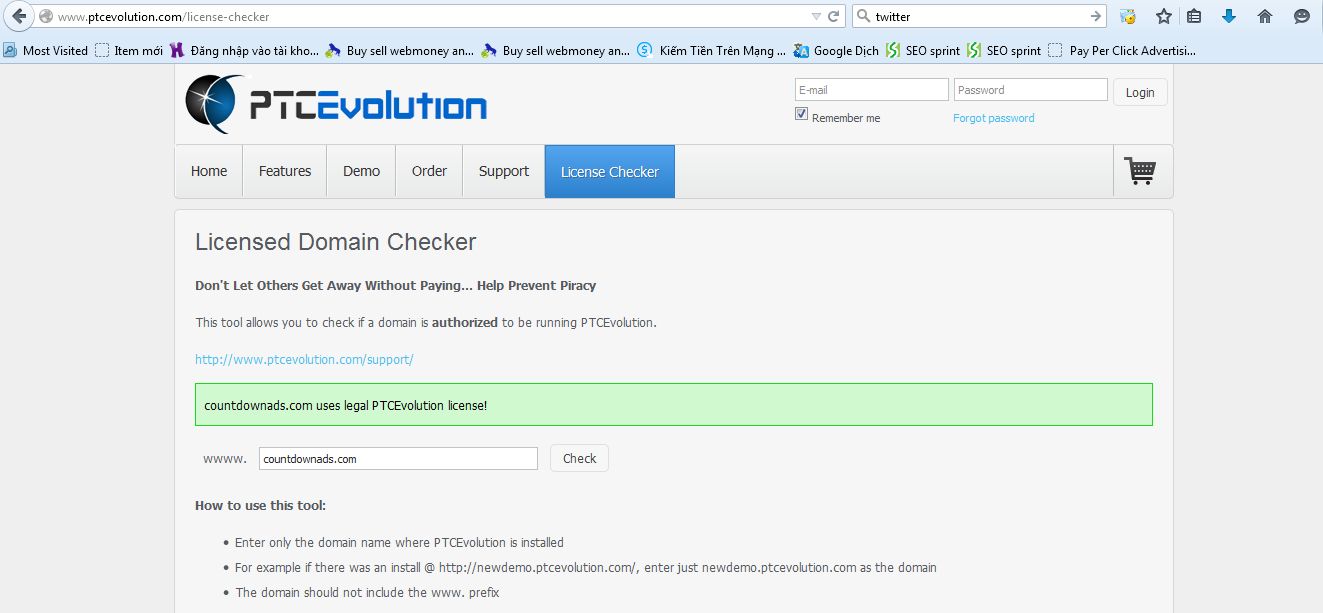Open the first 'Buy sell webmoney an...' bookmark
Screen dimensions: 1323x613
click(x=400, y=50)
